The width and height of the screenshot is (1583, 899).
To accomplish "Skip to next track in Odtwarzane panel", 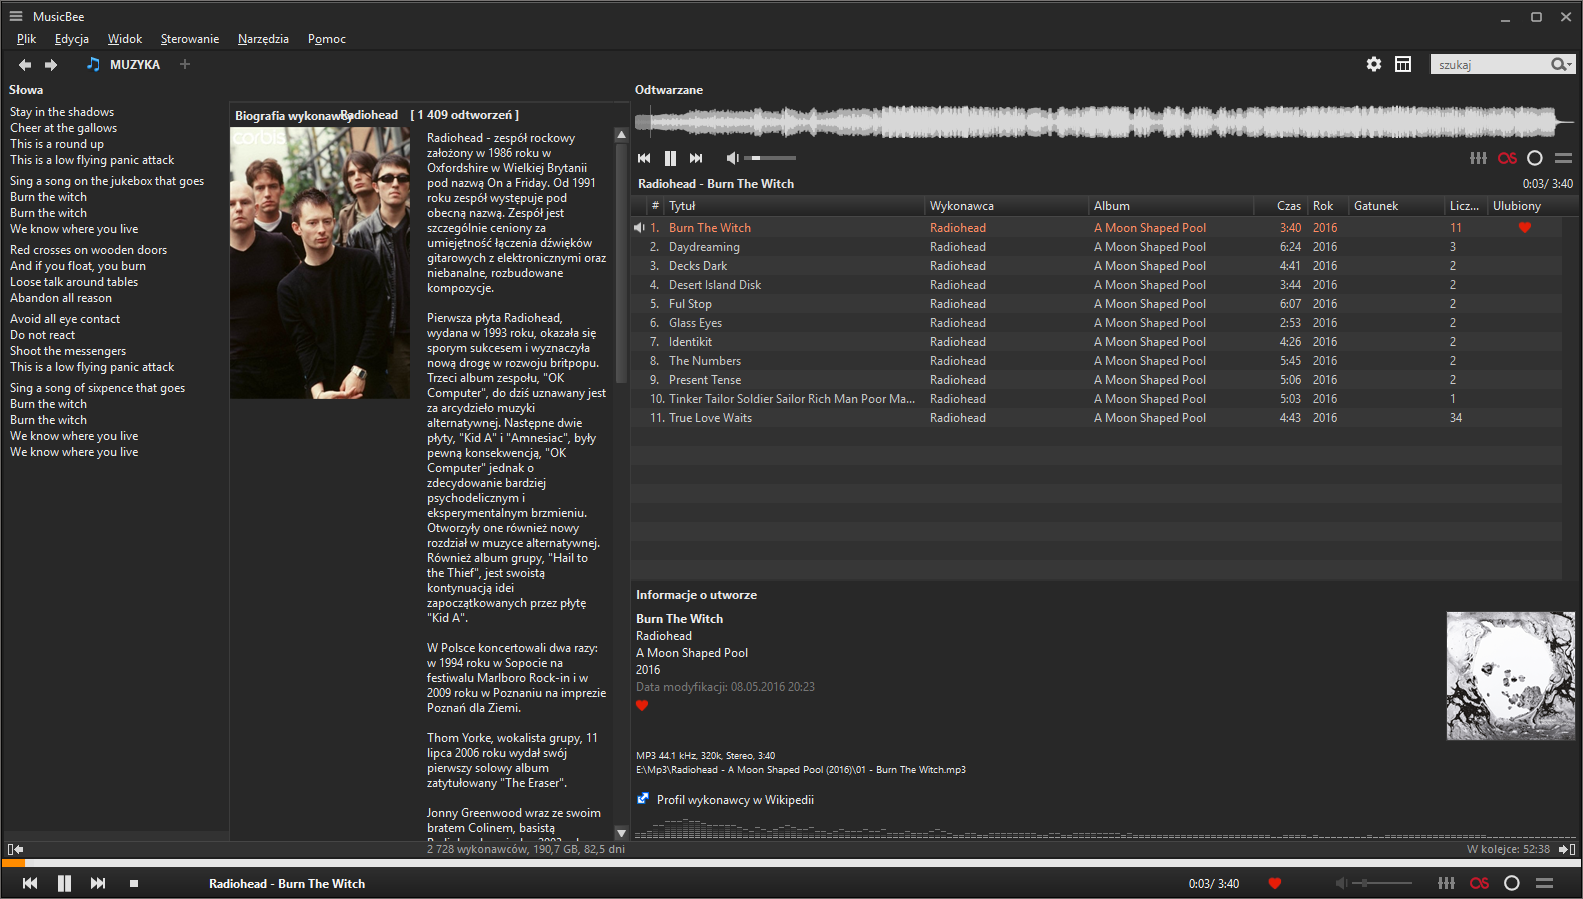I will coord(696,158).
